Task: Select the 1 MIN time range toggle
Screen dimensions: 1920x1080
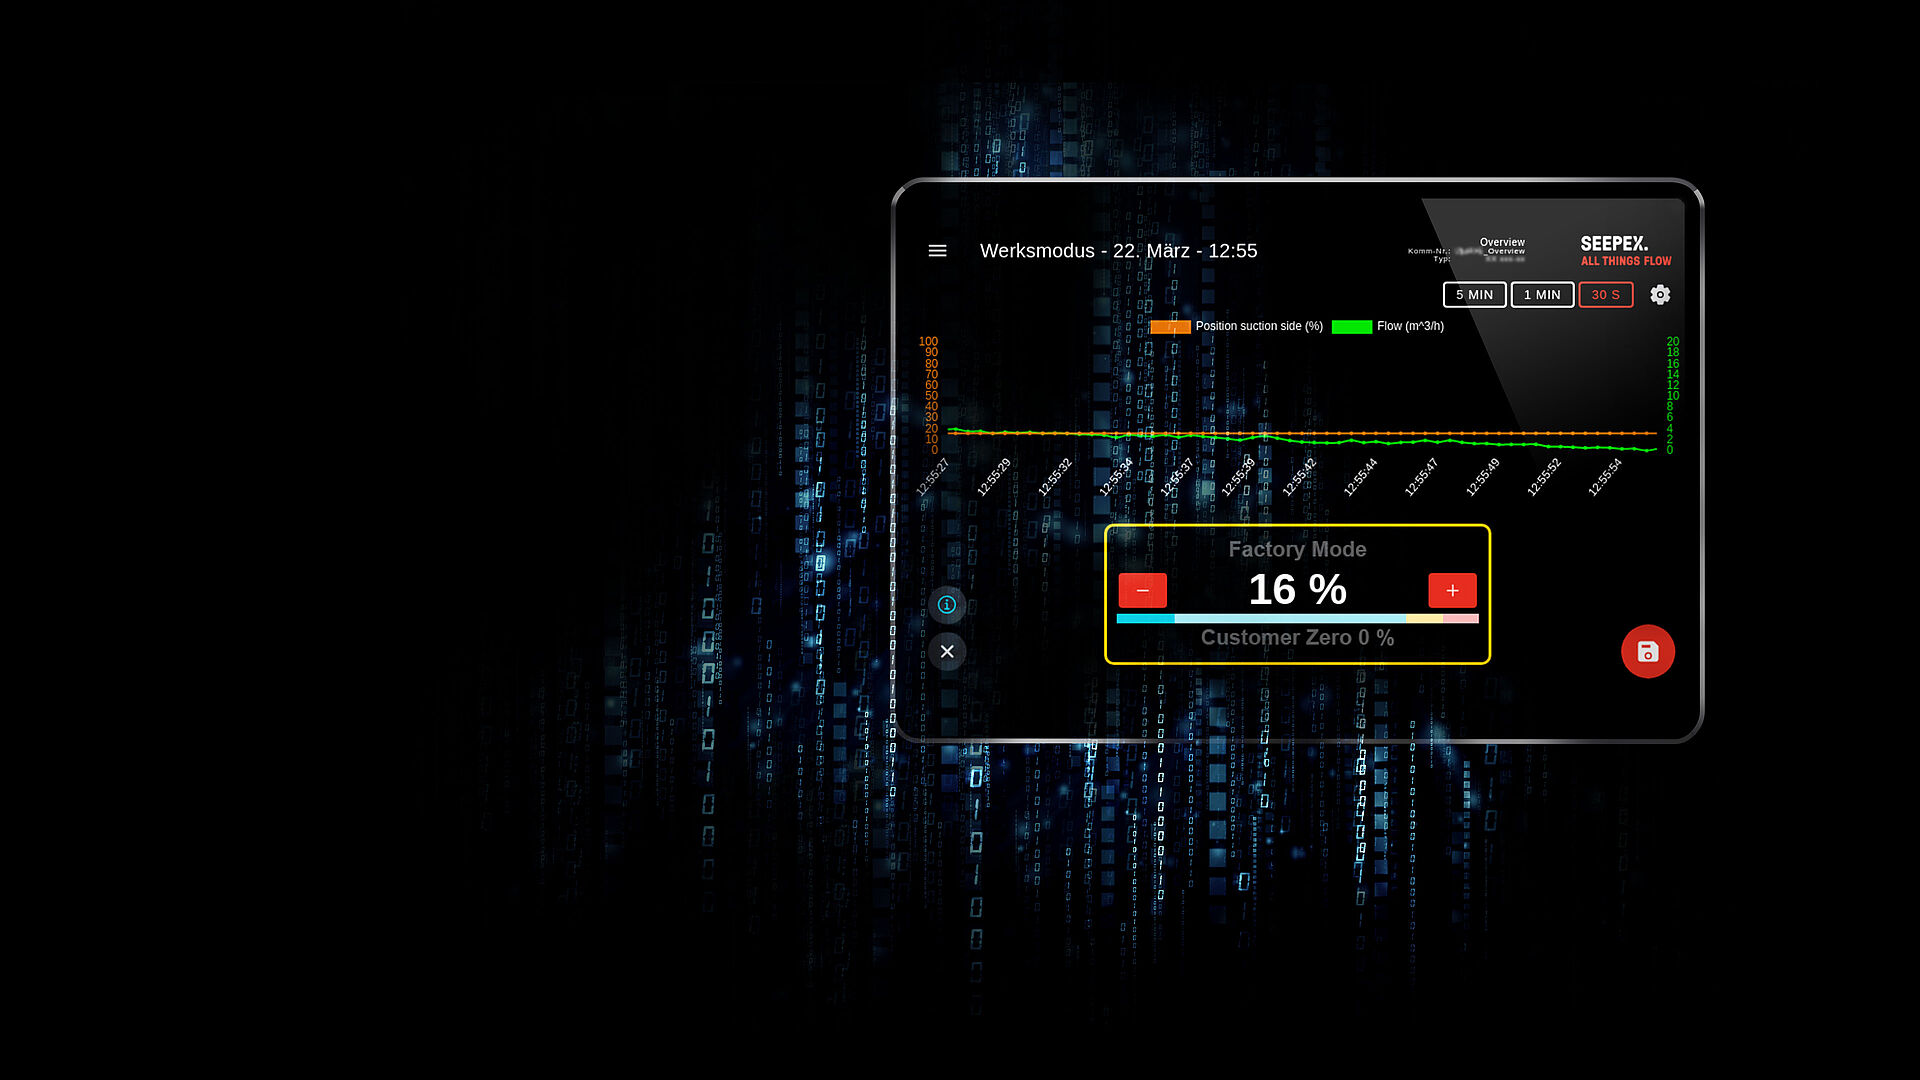Action: [1539, 293]
